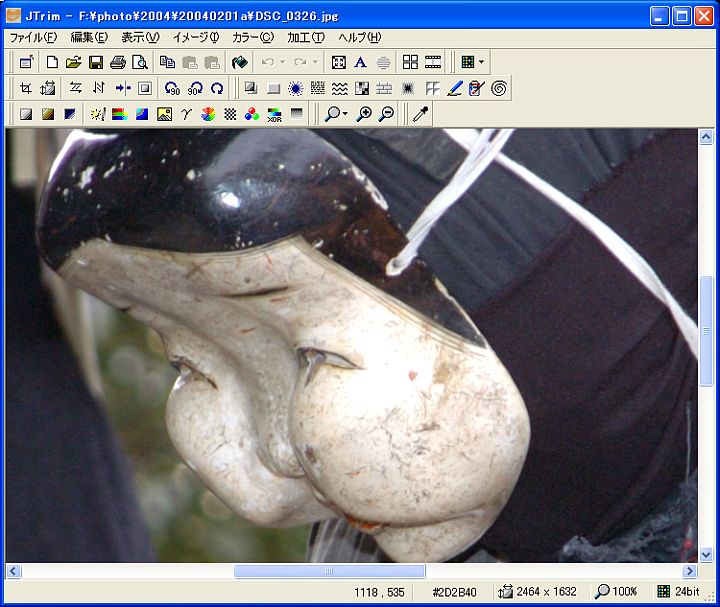Expand the magnifier zoom dropdown

pos(345,114)
